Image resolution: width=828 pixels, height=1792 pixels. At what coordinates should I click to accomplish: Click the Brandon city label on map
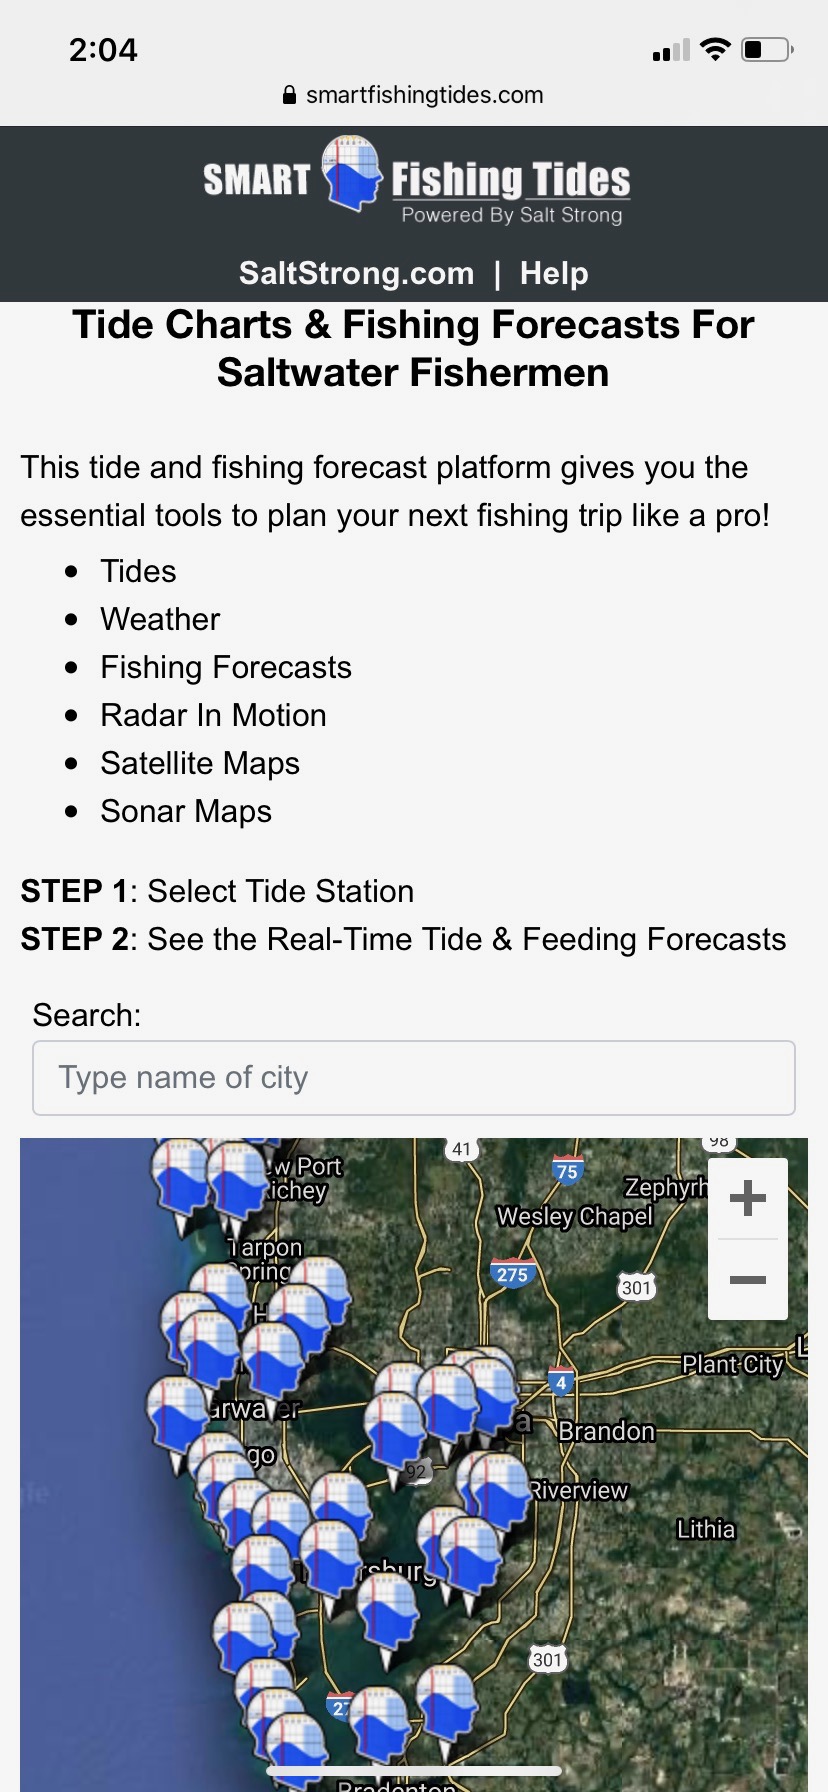point(606,1431)
